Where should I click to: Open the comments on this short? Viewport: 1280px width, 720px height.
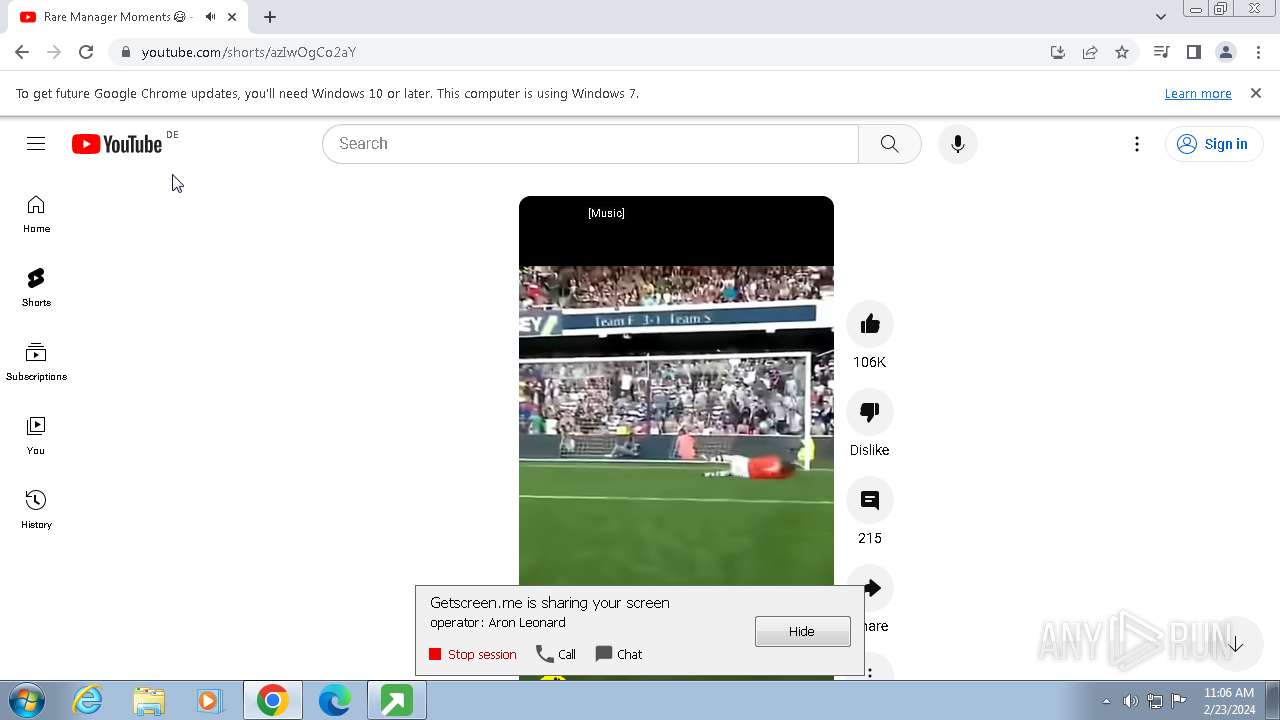(x=870, y=500)
